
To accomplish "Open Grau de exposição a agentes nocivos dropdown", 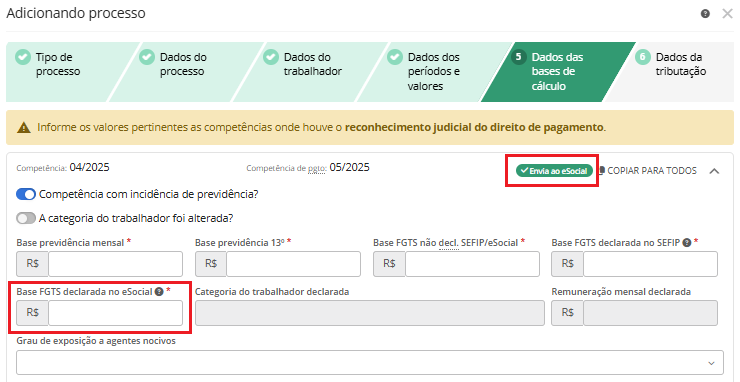I will tap(370, 363).
